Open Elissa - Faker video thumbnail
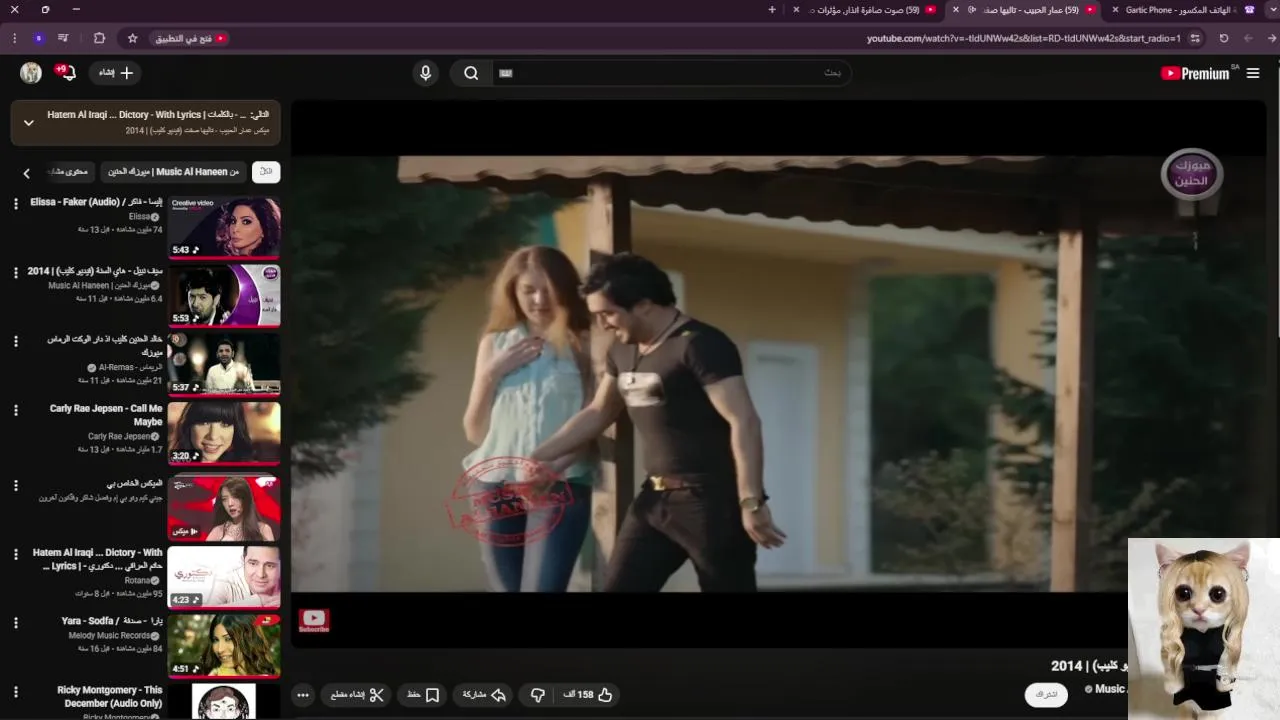 point(224,227)
